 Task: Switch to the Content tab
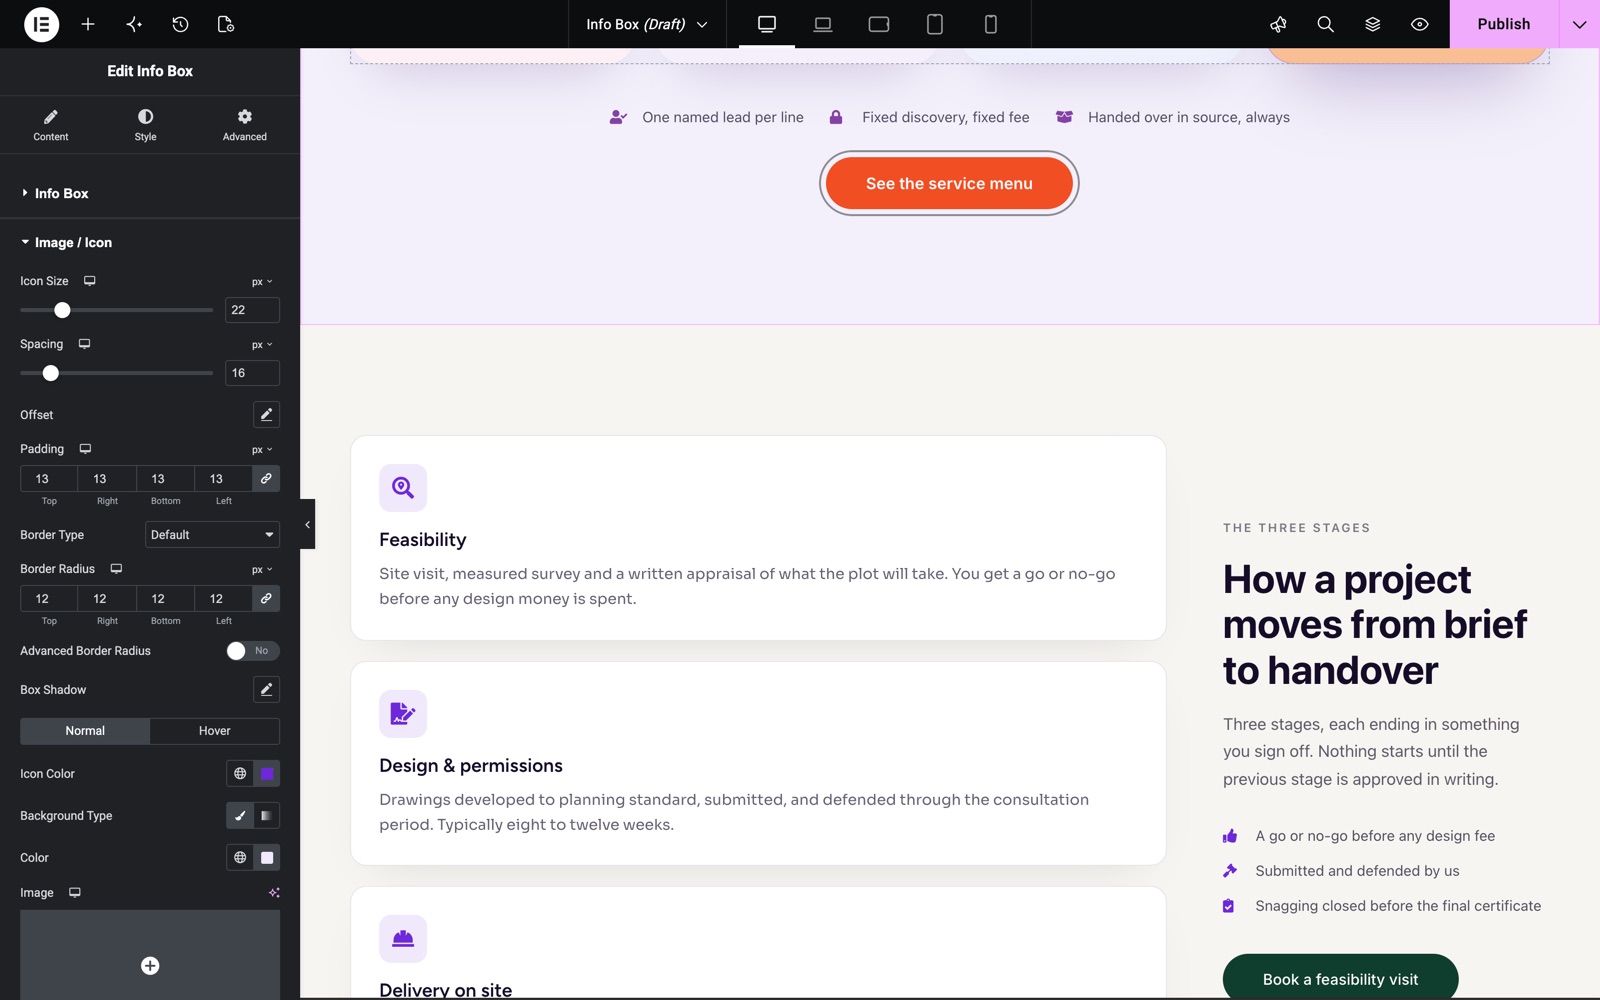click(x=51, y=125)
